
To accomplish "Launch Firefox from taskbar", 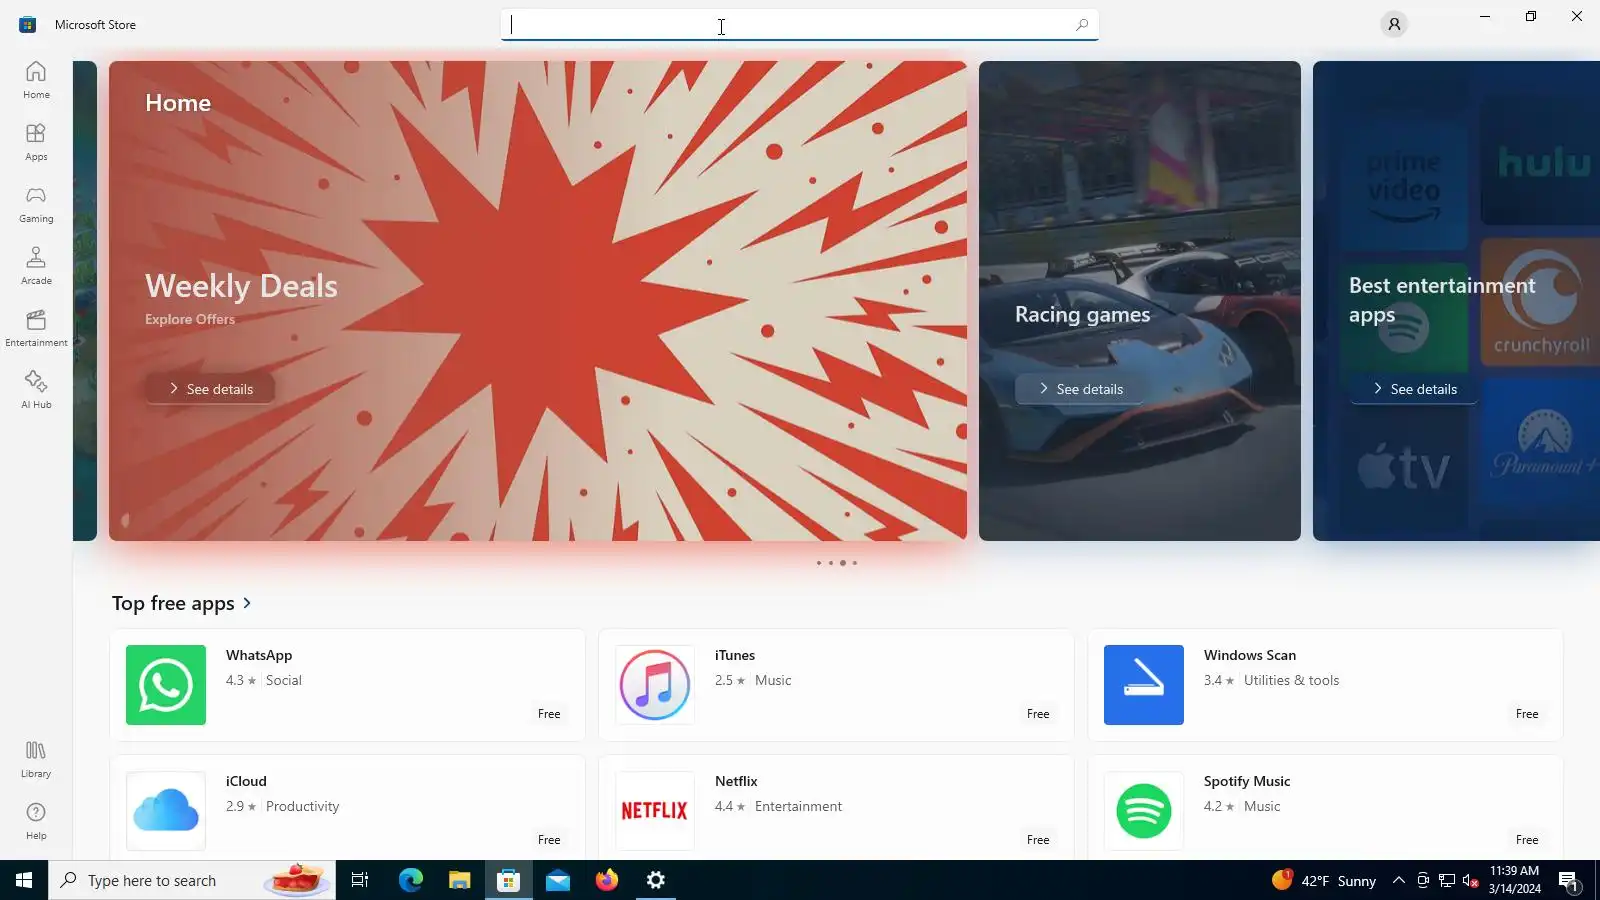I will pos(606,880).
